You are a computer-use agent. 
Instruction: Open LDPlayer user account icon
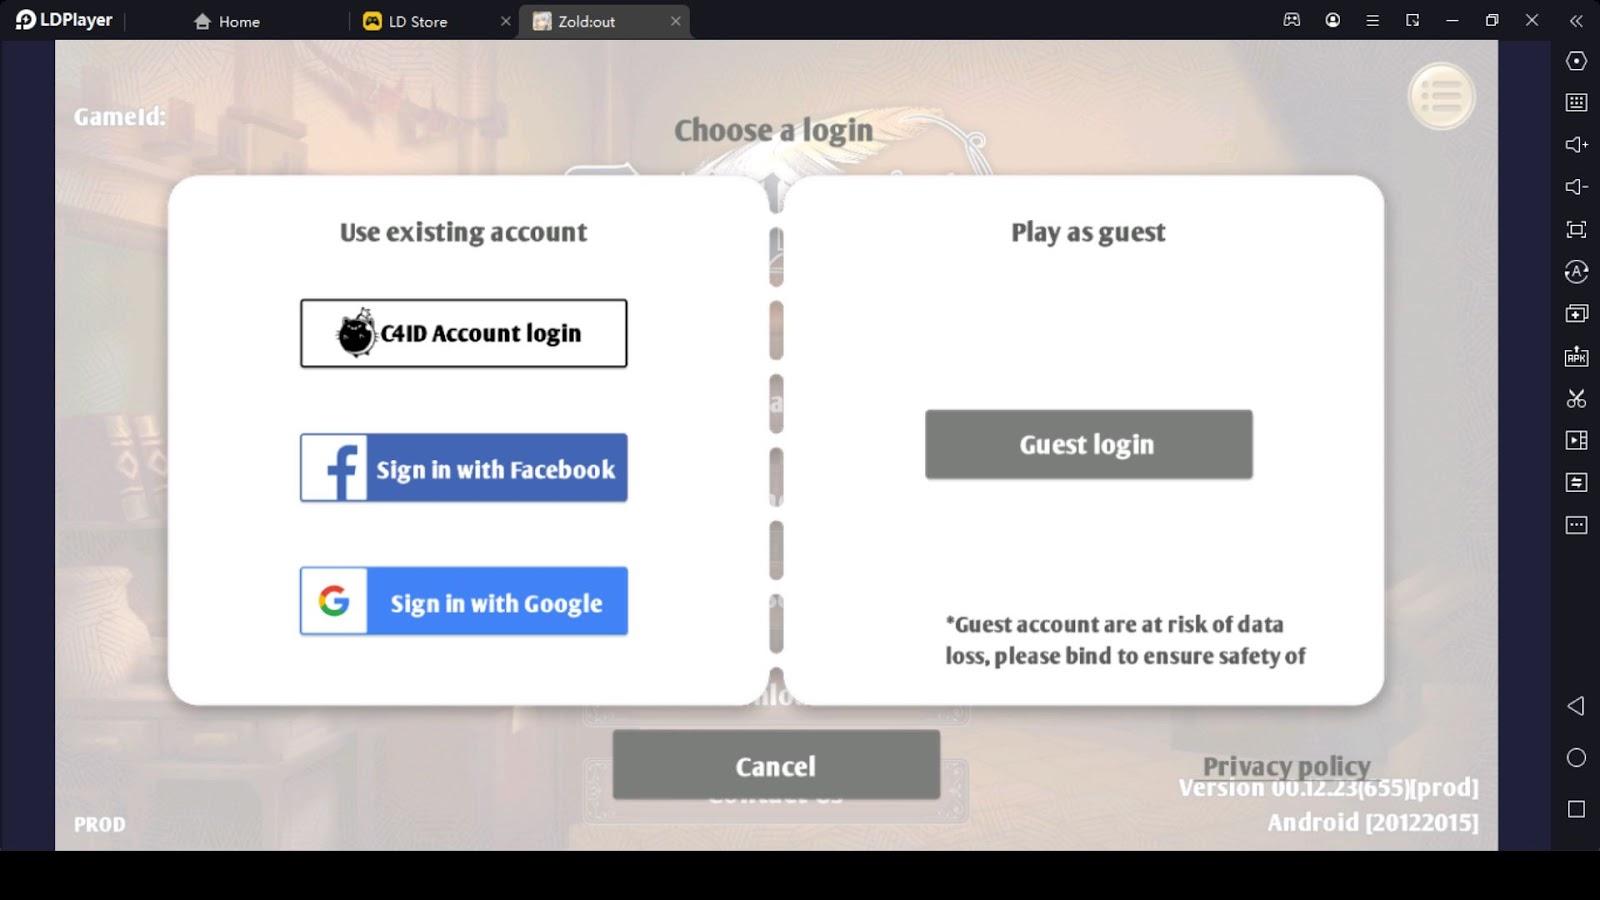tap(1332, 20)
